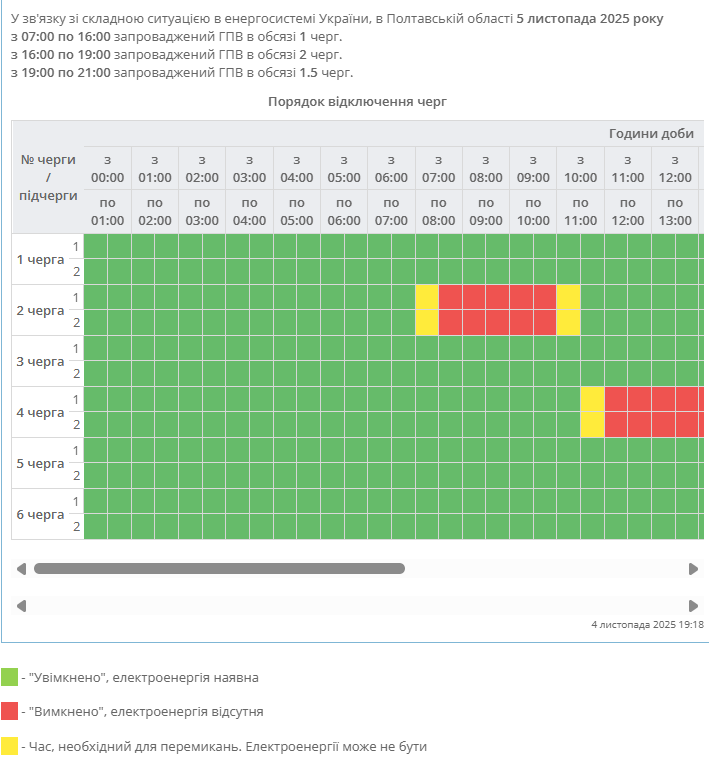Select the "6 черга" row label
Screen dimensions: 709x767
click(40, 514)
